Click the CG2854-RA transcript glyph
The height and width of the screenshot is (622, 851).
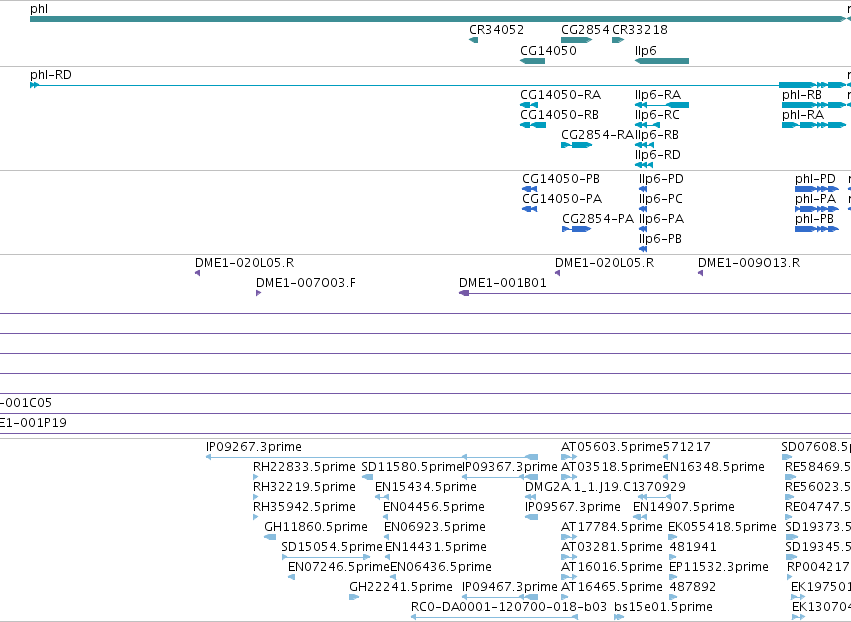576,145
